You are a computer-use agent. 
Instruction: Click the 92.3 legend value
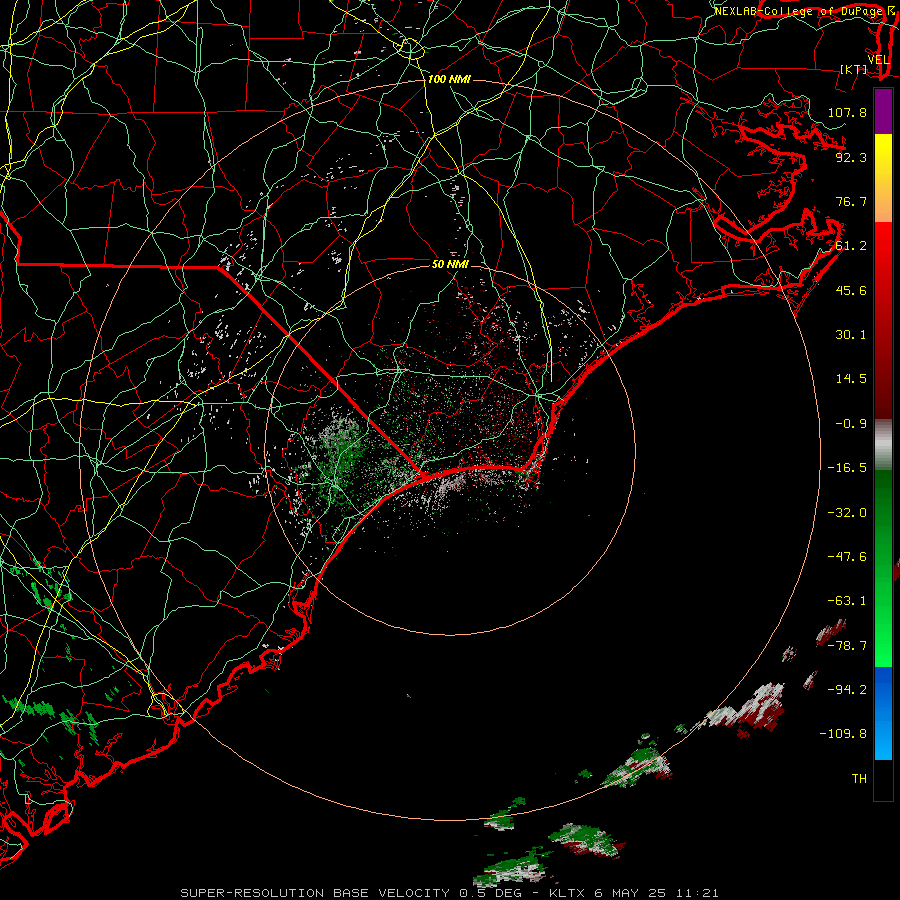pos(851,157)
